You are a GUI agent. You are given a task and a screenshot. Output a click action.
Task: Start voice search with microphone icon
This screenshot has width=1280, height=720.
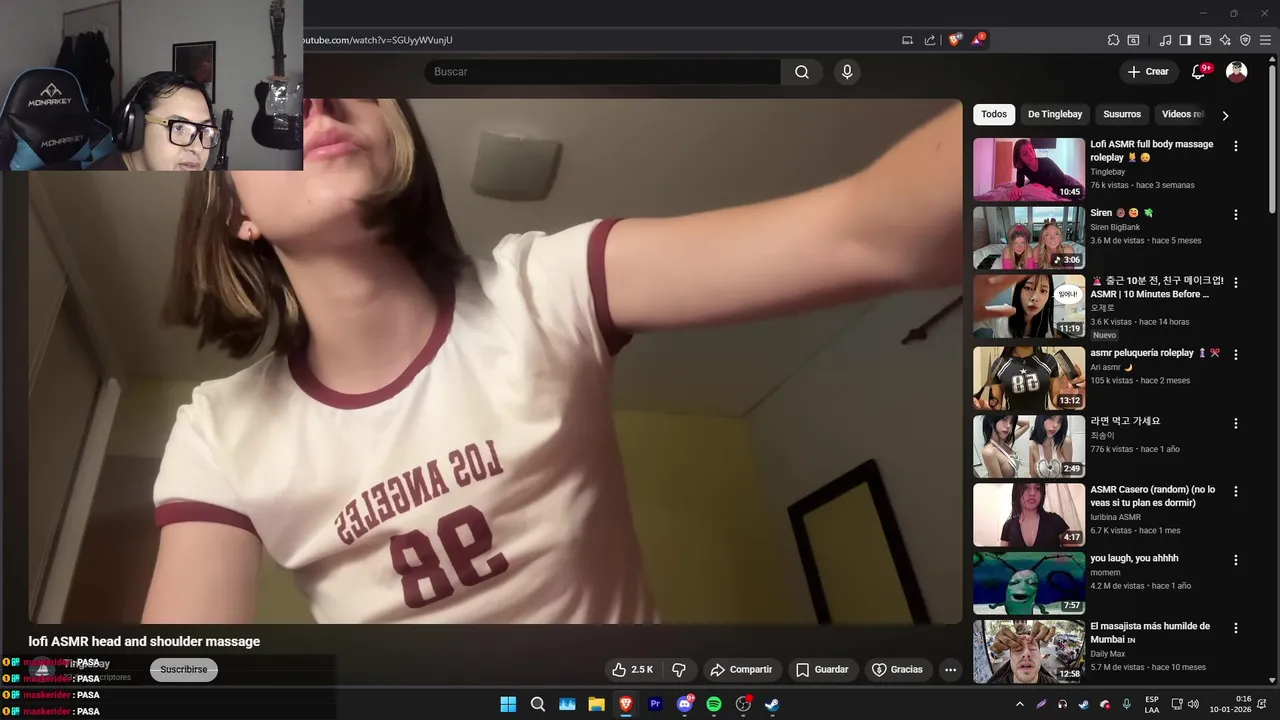click(847, 72)
